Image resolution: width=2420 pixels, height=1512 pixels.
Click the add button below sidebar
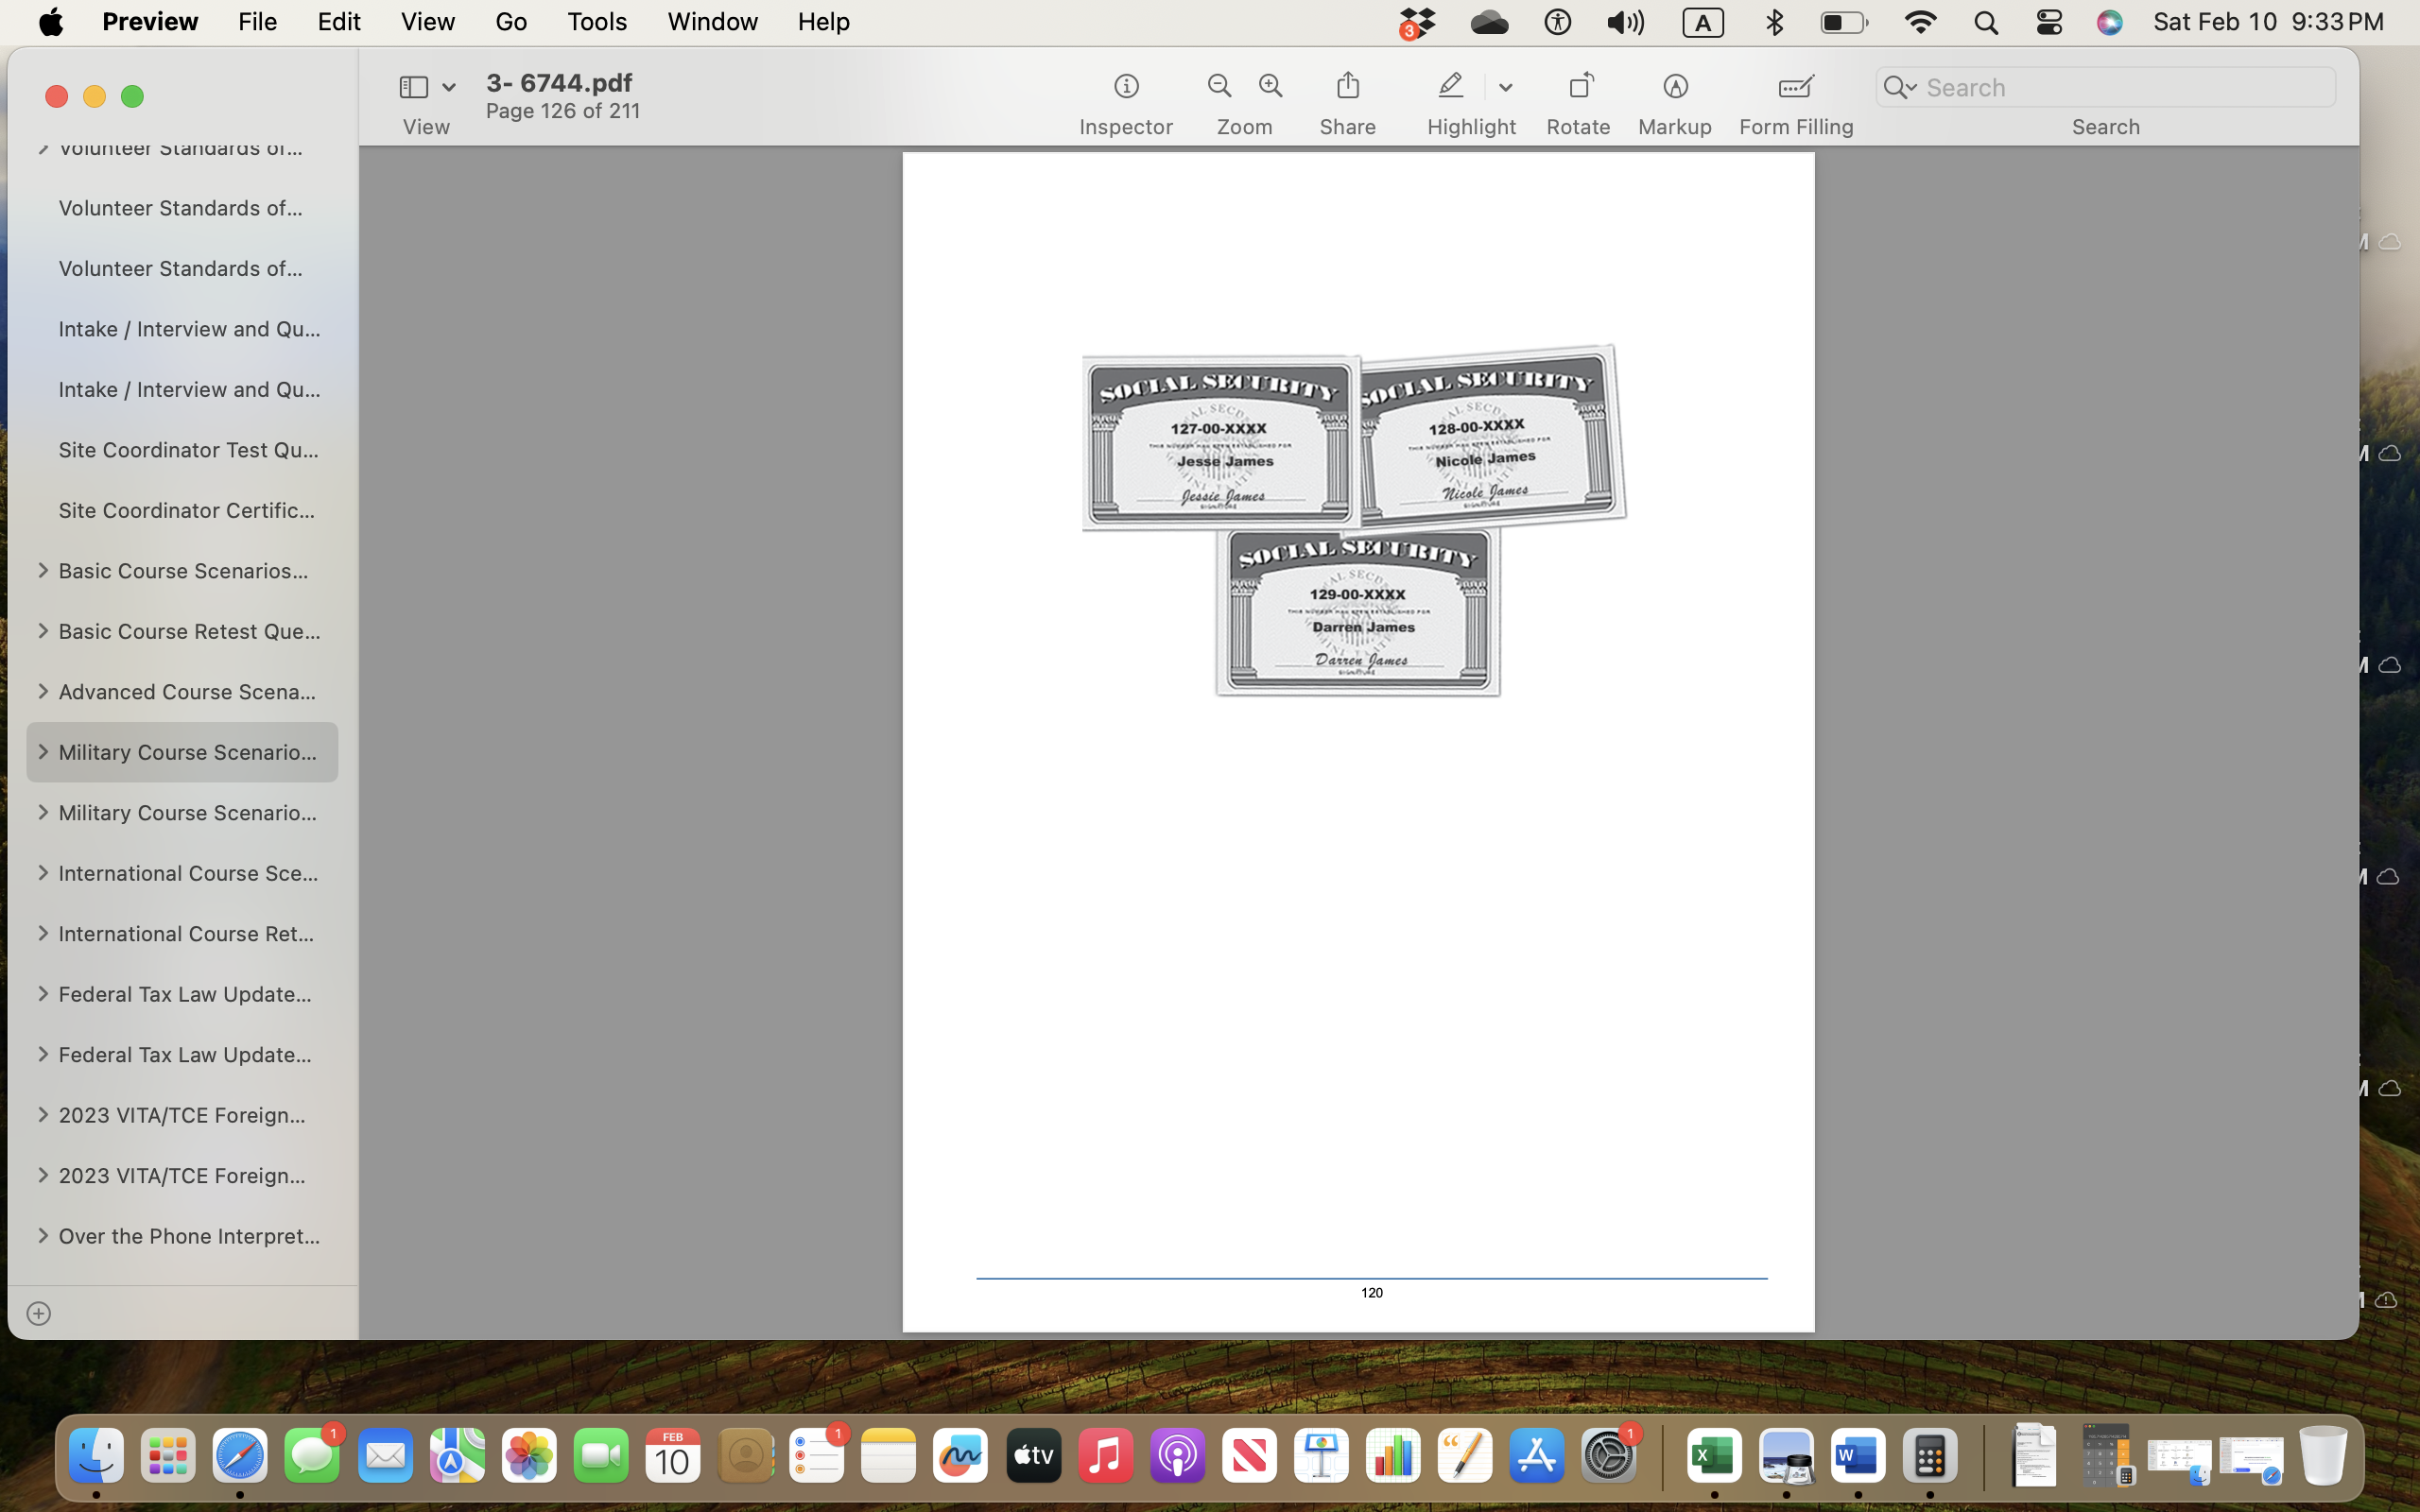click(x=39, y=1313)
